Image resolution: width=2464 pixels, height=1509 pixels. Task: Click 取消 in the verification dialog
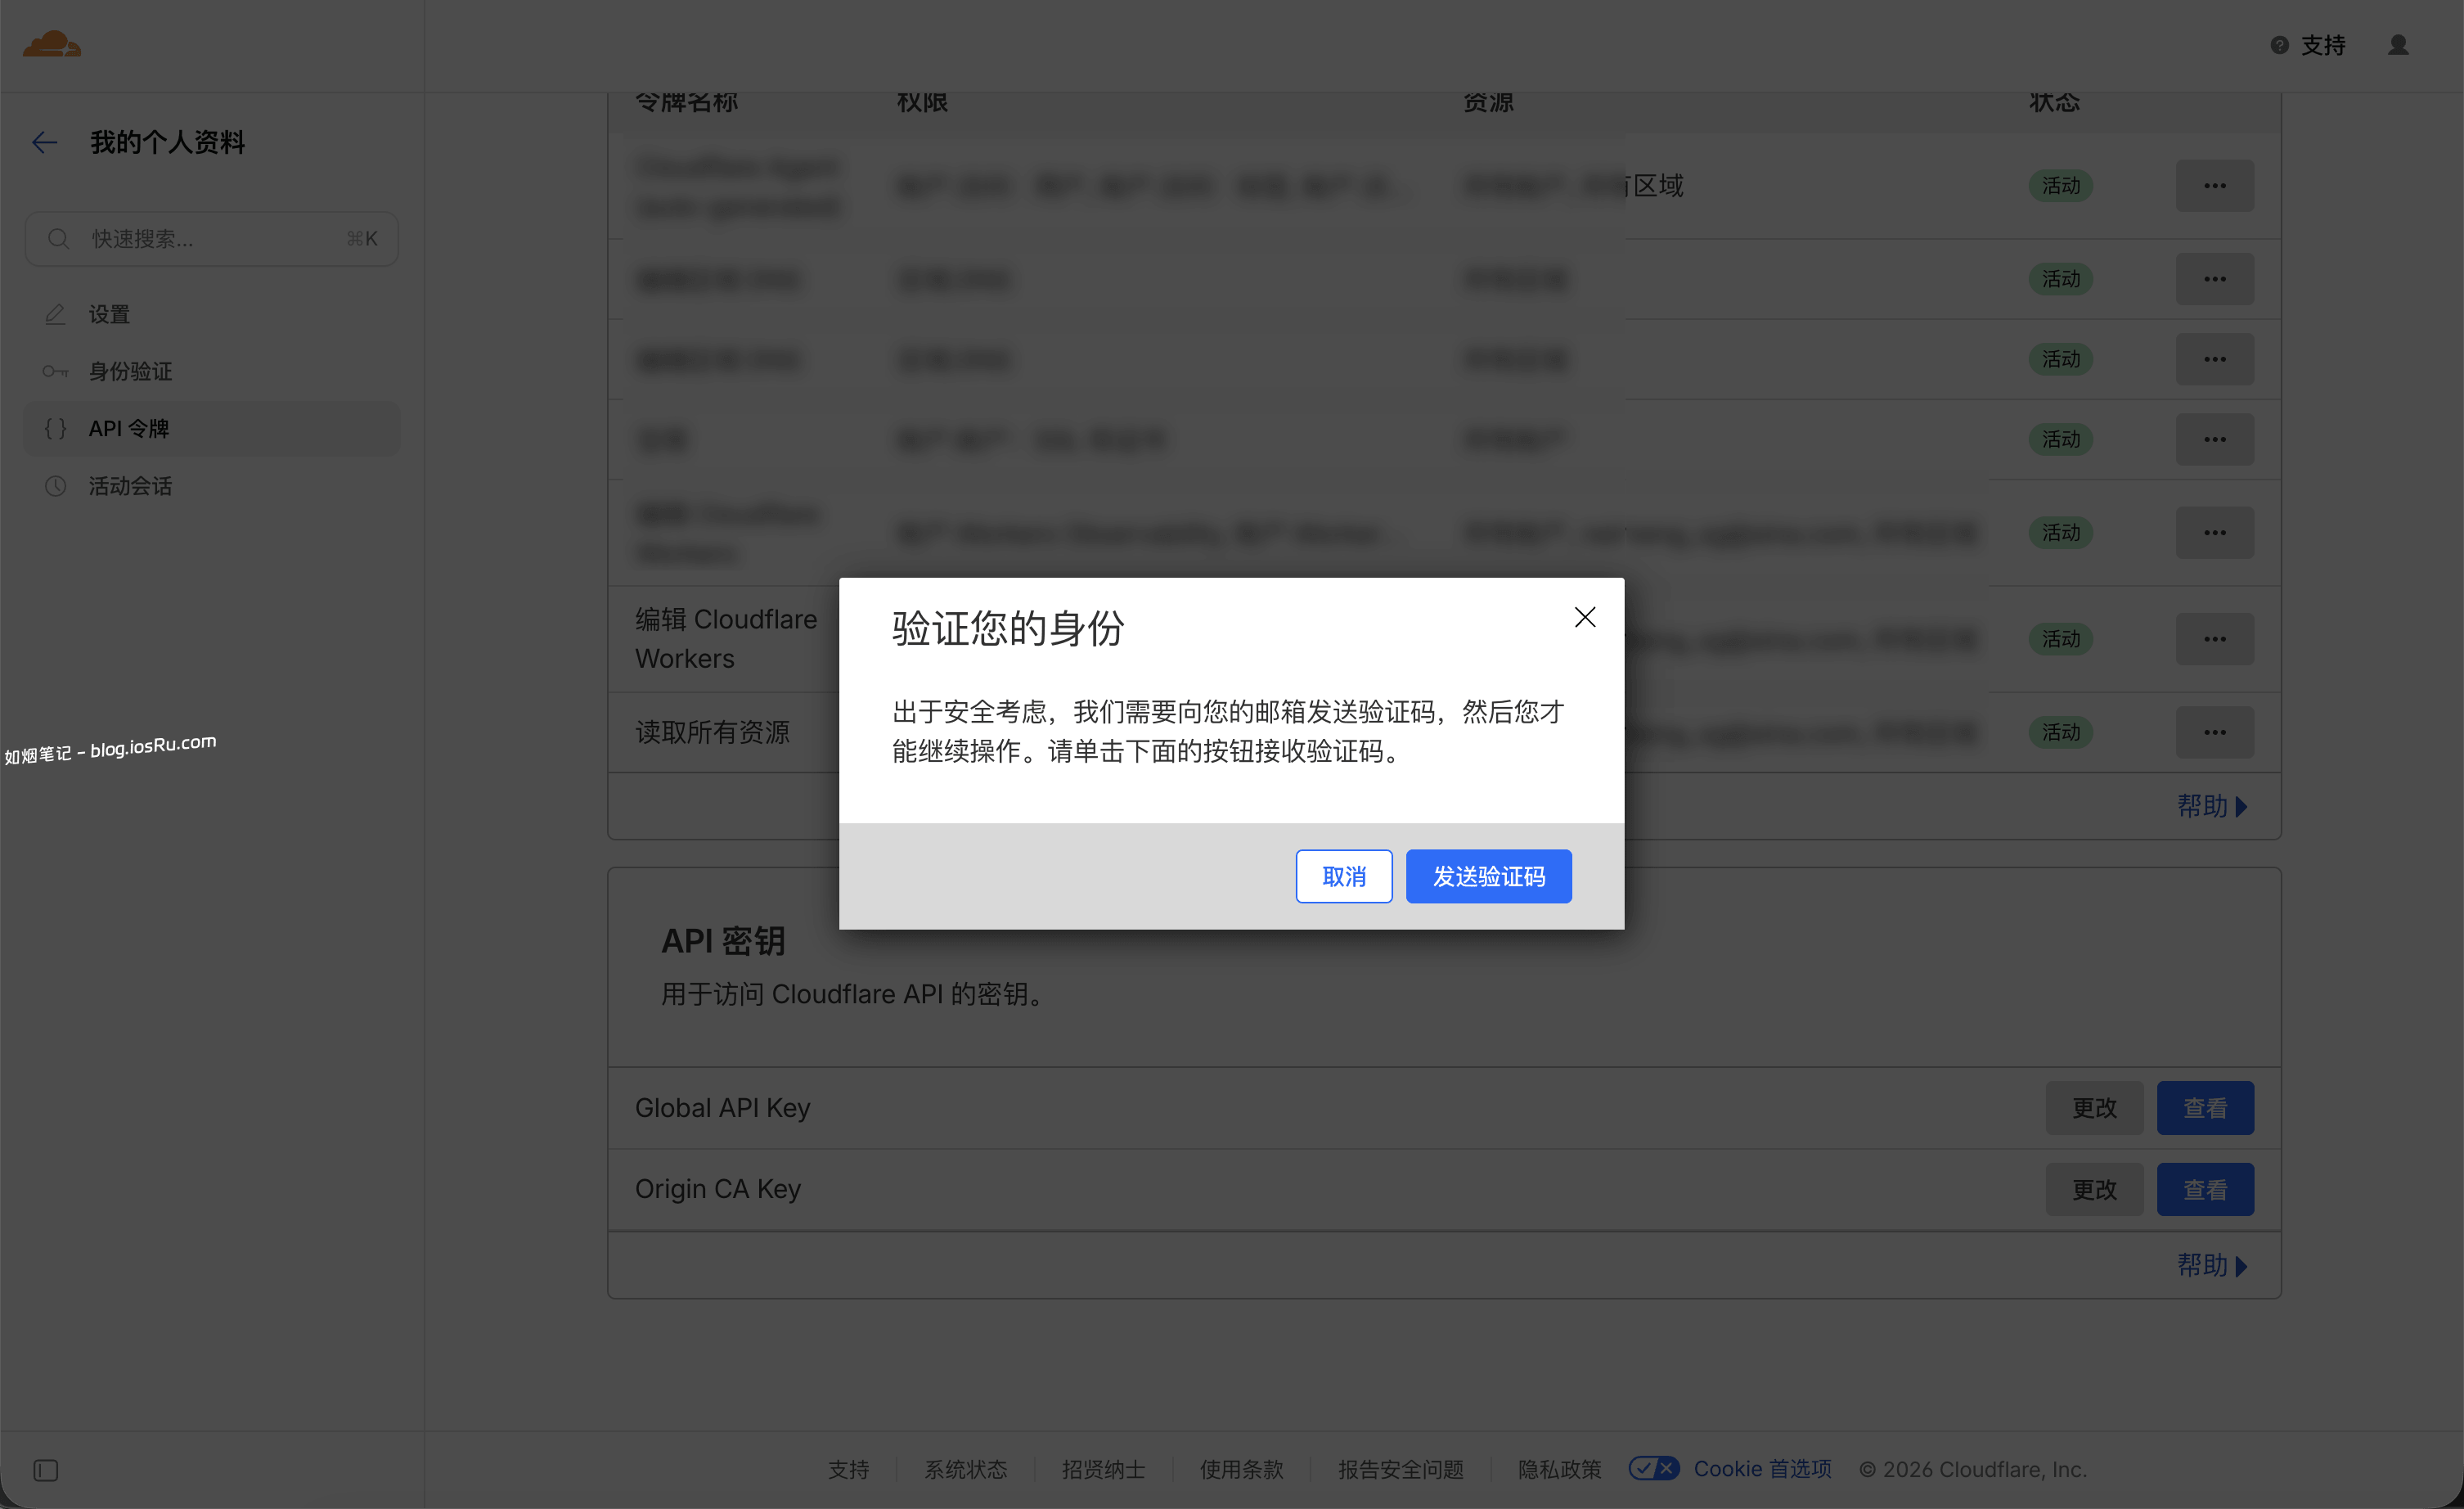click(x=1344, y=877)
